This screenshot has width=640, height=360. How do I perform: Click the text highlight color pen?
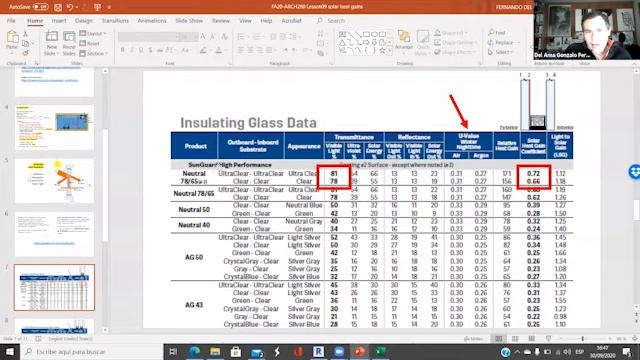pos(203,50)
